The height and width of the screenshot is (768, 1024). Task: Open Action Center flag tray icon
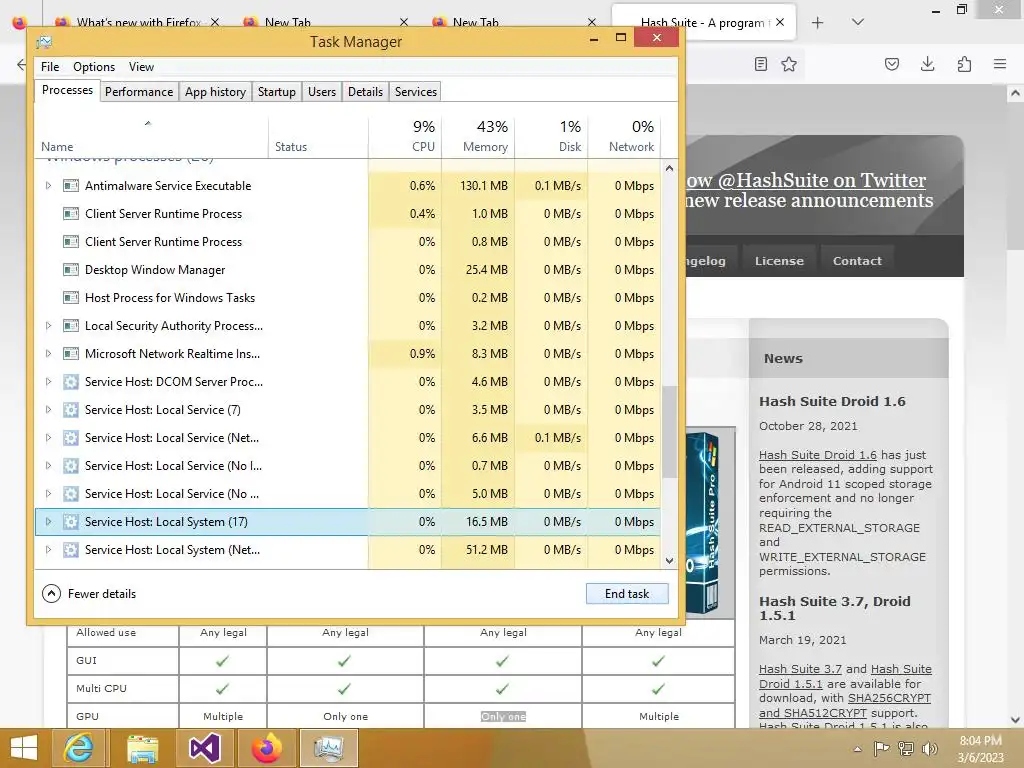point(882,749)
